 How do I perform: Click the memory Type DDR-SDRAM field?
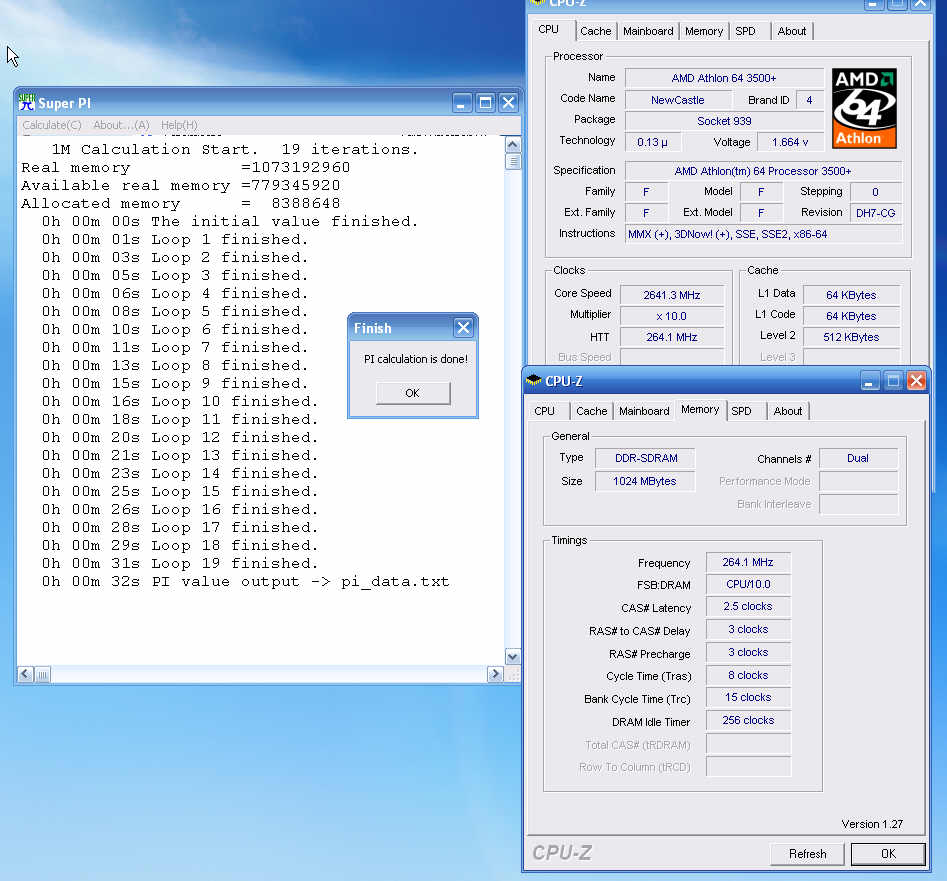(645, 458)
